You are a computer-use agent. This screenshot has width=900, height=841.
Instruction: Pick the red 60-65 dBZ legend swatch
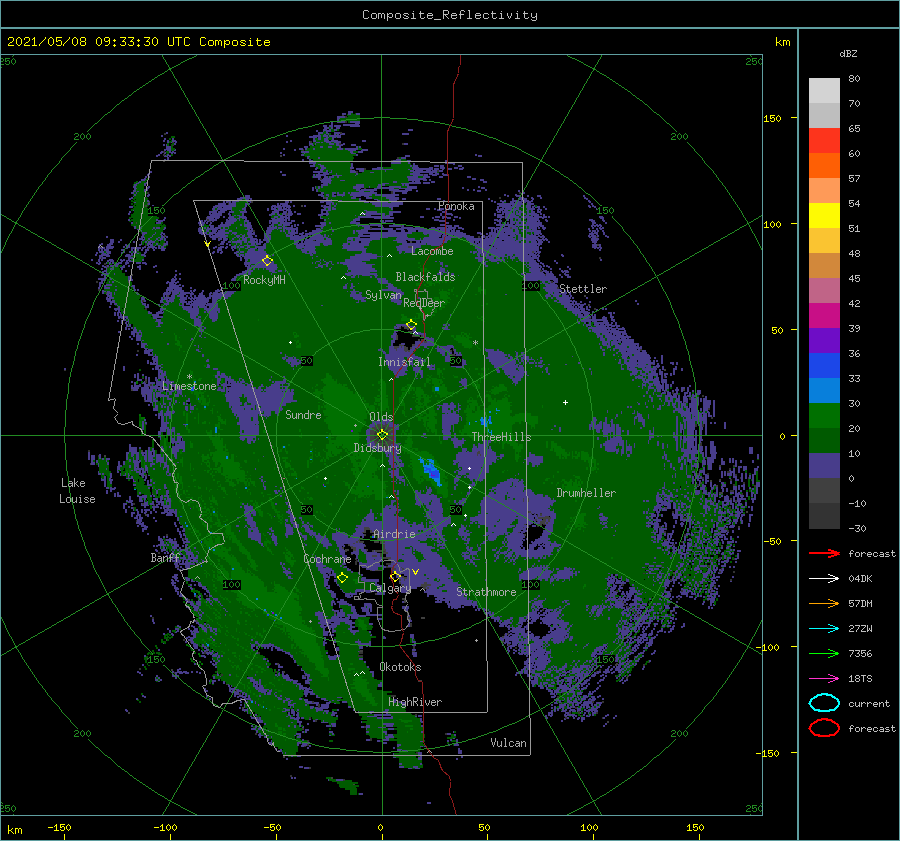click(824, 141)
